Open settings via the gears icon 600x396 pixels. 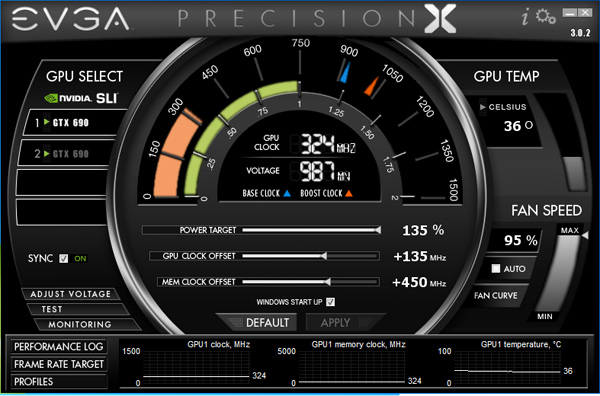[546, 17]
